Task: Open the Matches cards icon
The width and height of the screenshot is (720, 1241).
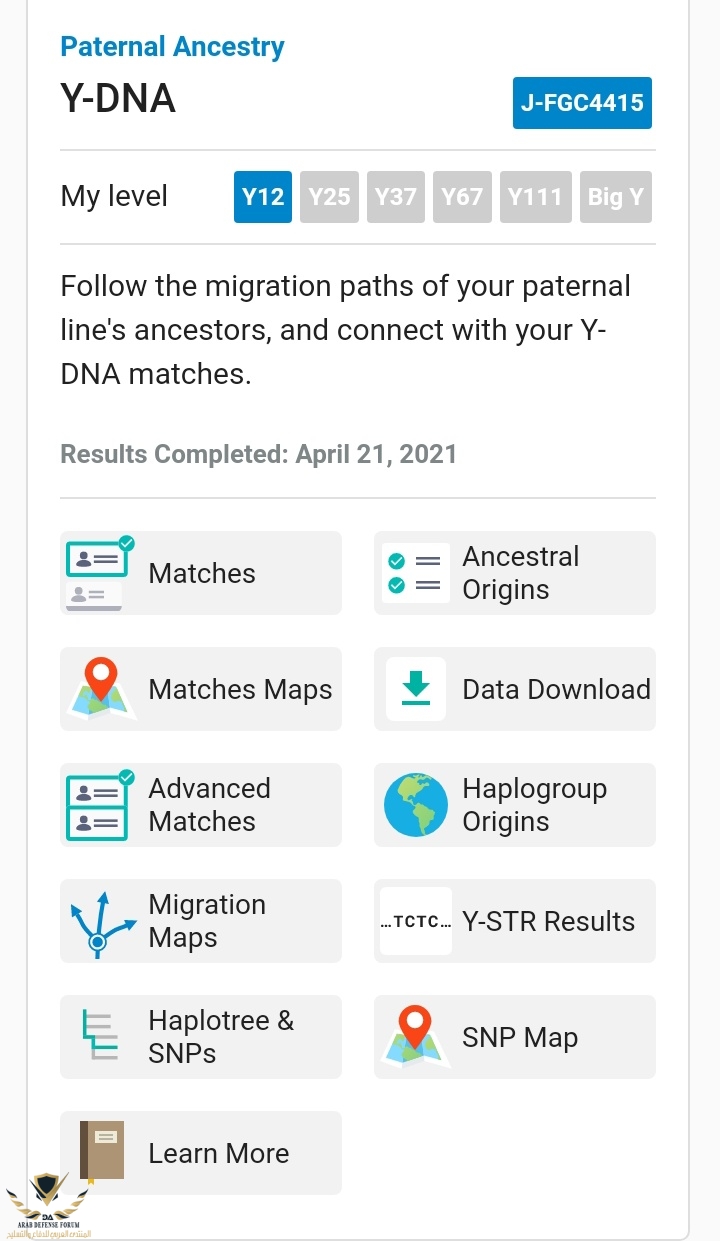Action: (99, 573)
